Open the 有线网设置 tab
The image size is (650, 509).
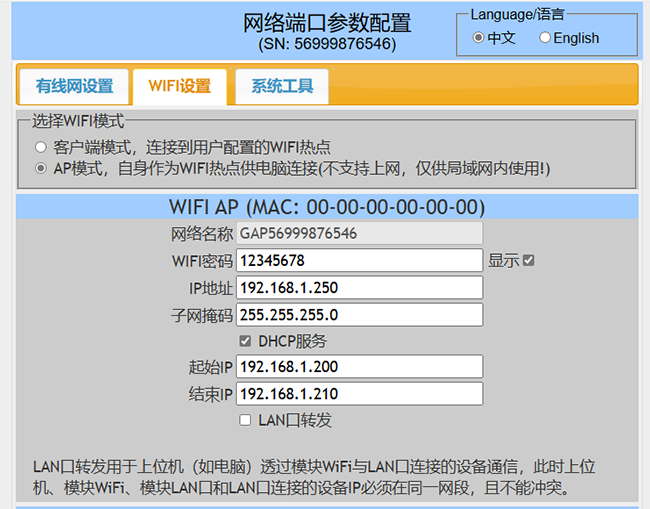coord(74,86)
